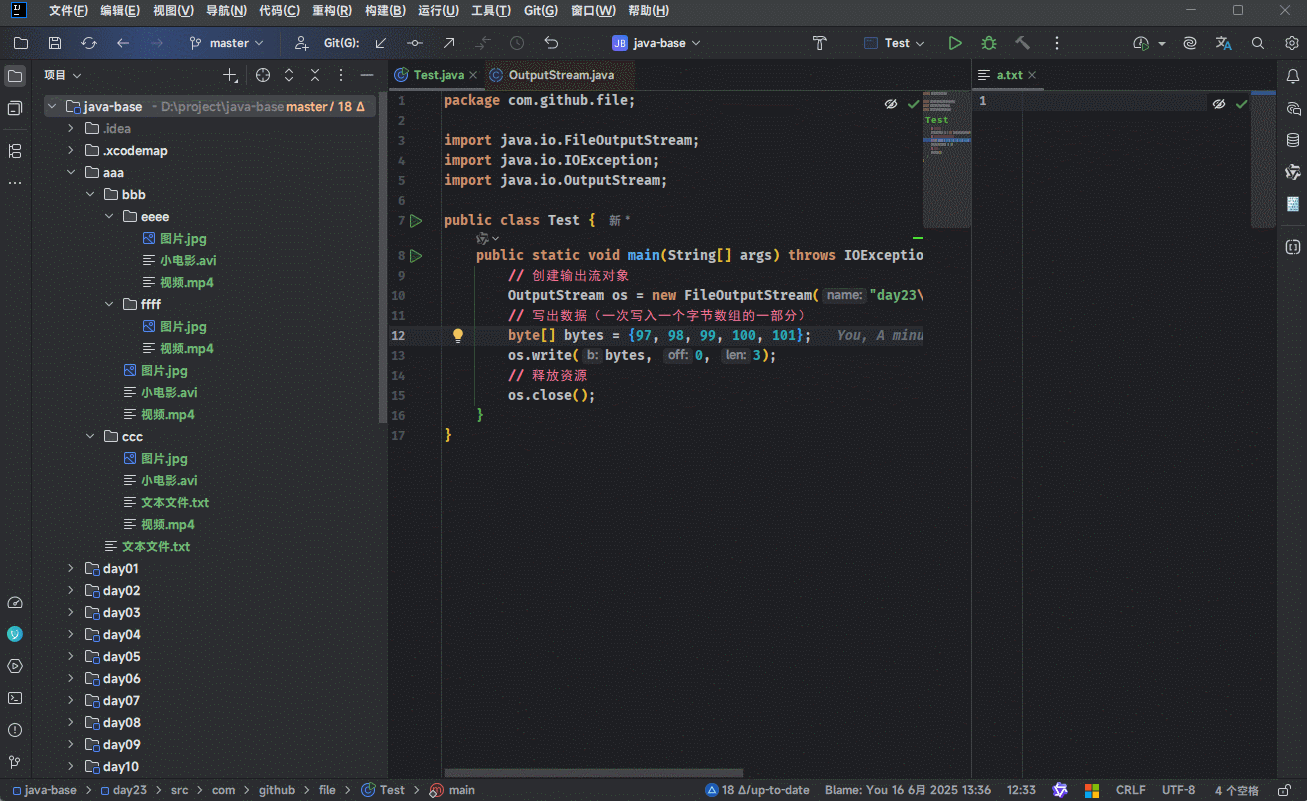Viewport: 1307px width, 801px height.
Task: Switch to the OutputStream.java tab
Action: pos(560,75)
